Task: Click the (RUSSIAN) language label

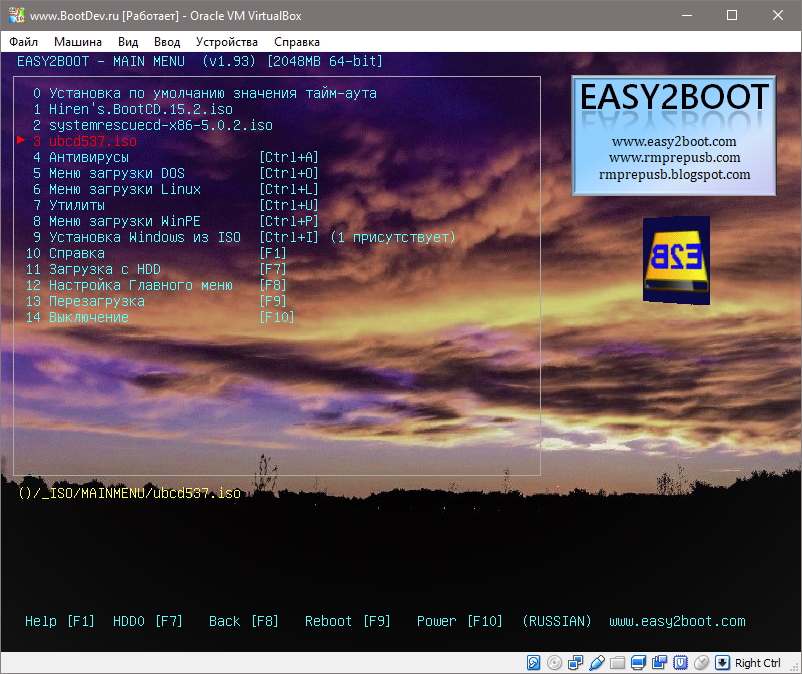Action: point(556,621)
